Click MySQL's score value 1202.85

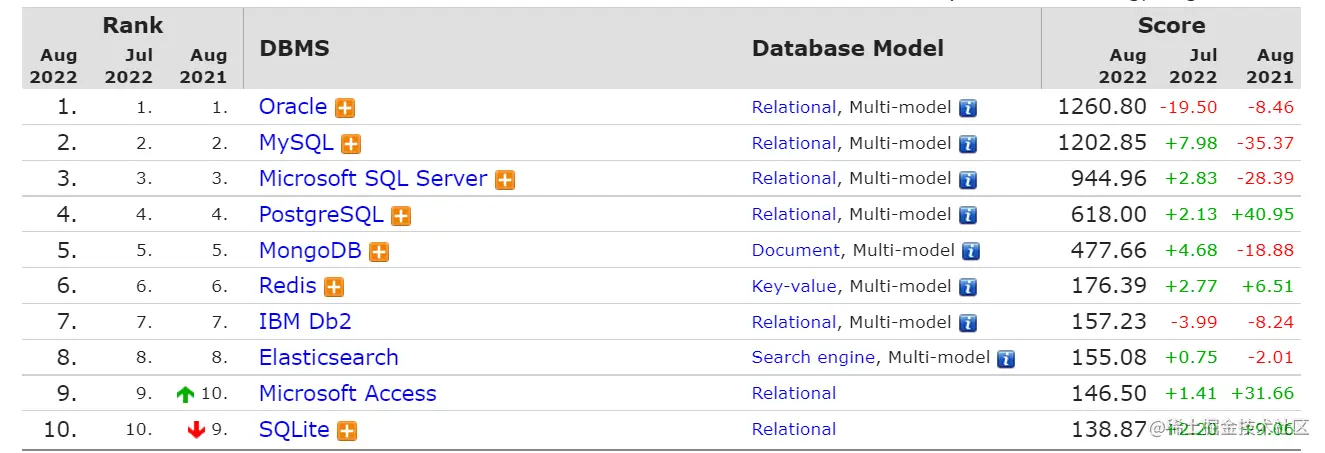pos(1102,142)
